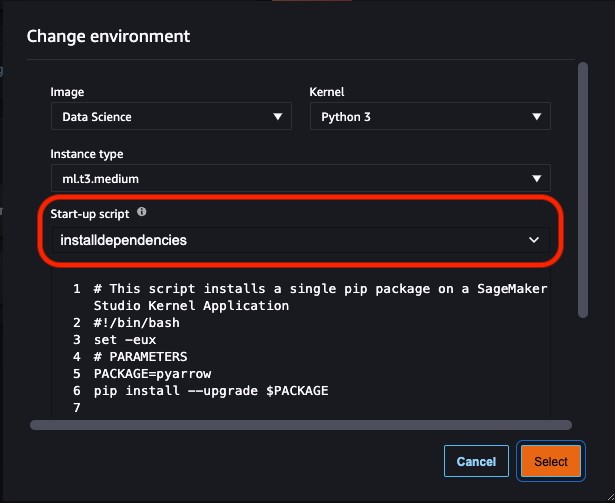The height and width of the screenshot is (503, 615).
Task: Click the # PARAMETERS comment line
Action: [140, 357]
